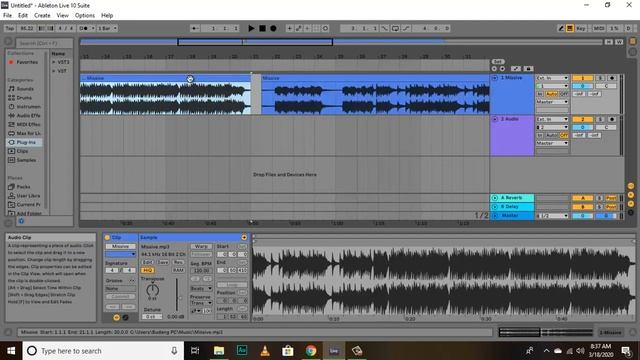Click the sample Edit button

coord(148,262)
